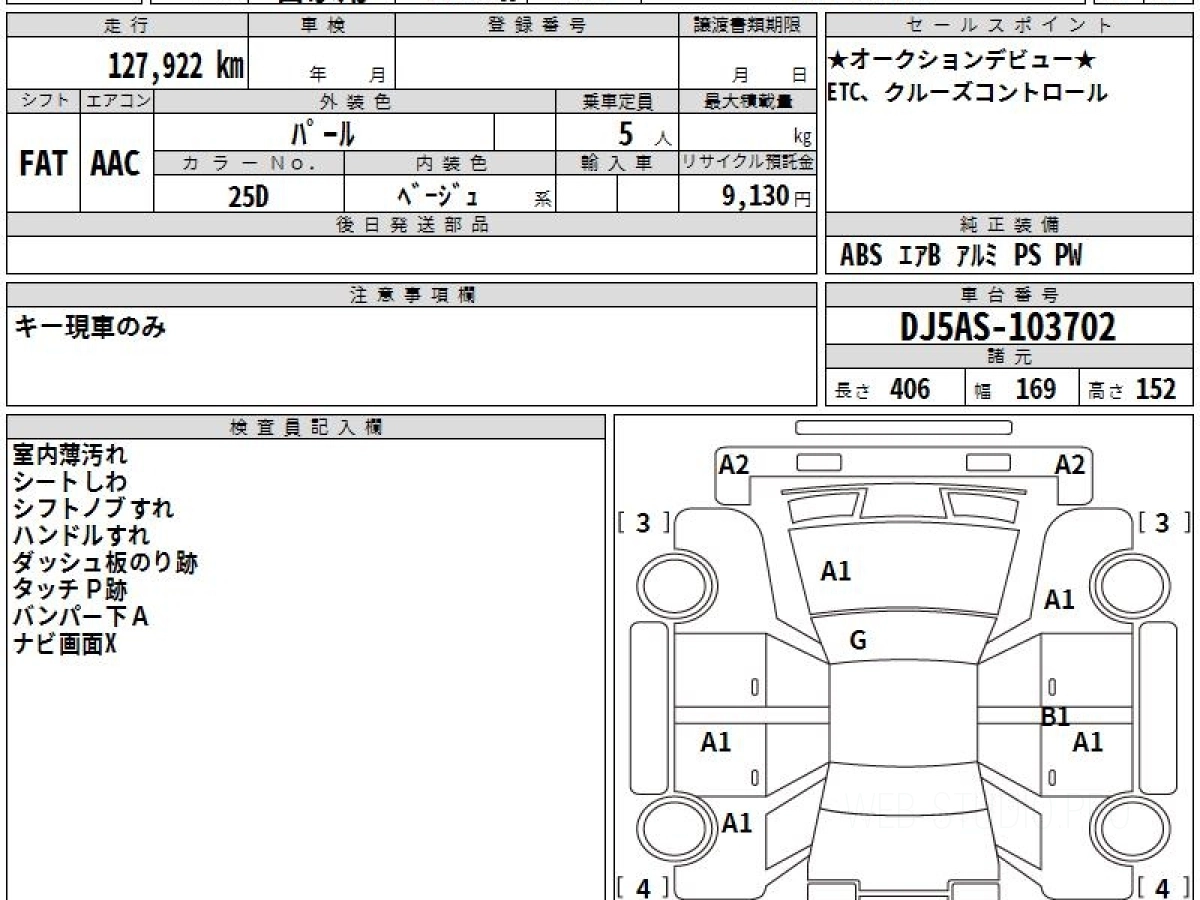Select the ETC、クルーズコントロール line

tap(967, 93)
